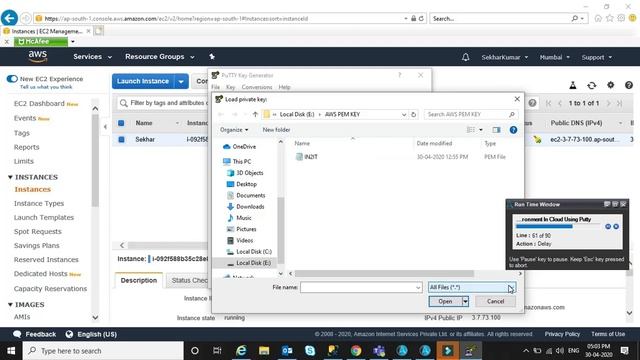Open EC2 console help question mark

[629, 84]
